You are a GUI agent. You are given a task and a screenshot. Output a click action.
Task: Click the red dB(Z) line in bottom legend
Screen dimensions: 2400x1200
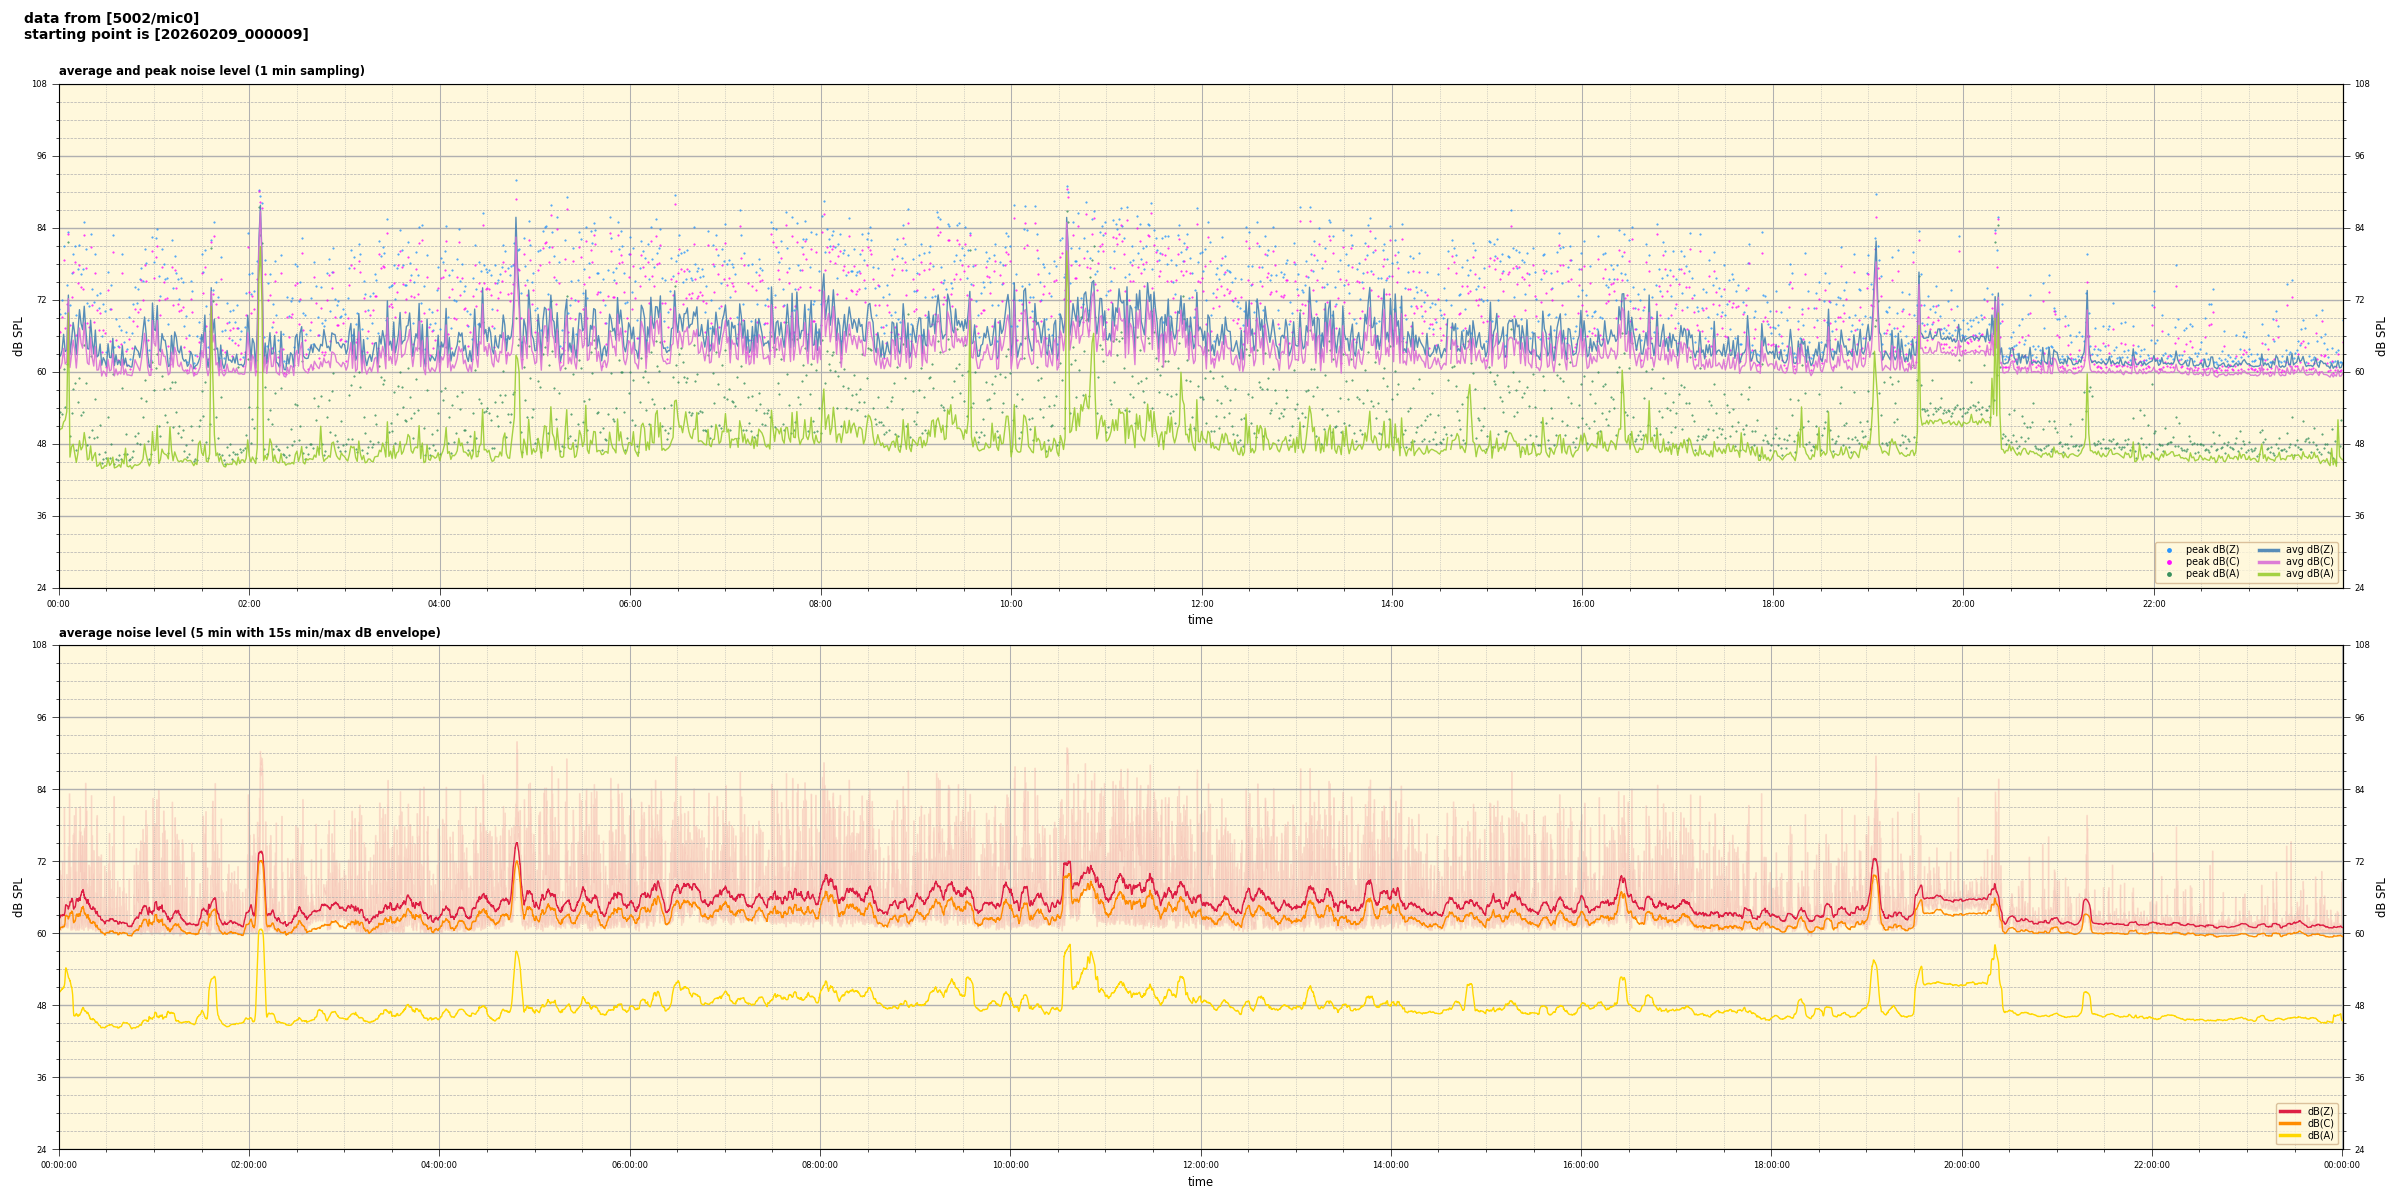tap(2290, 1111)
